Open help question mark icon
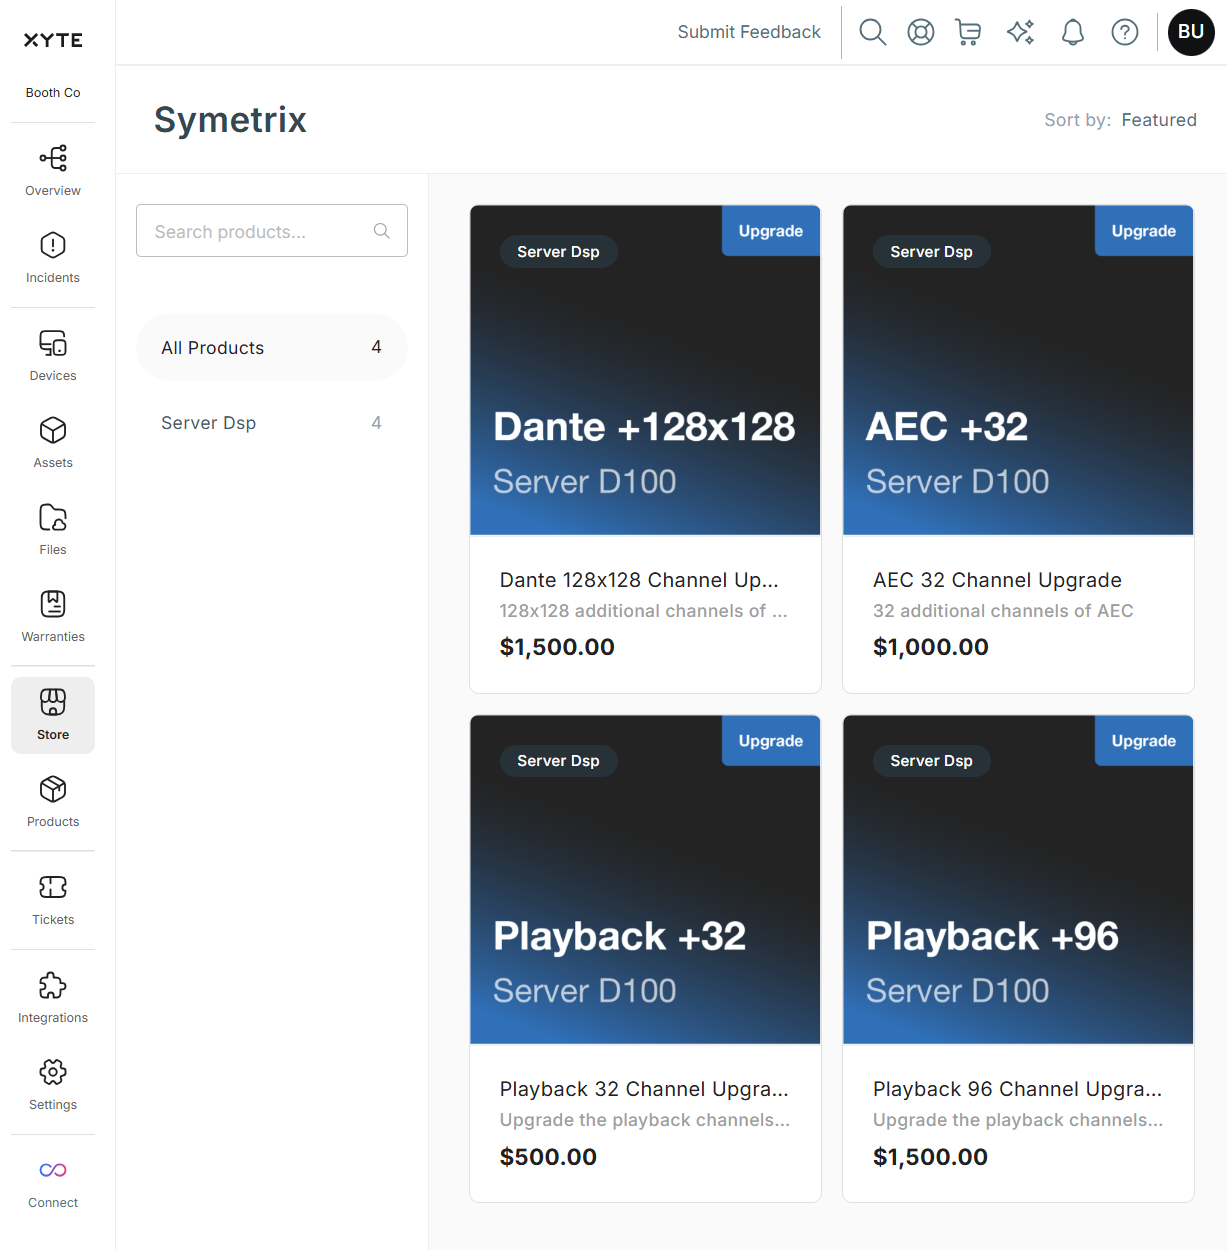Screen dimensions: 1227x1250 [x=1125, y=32]
